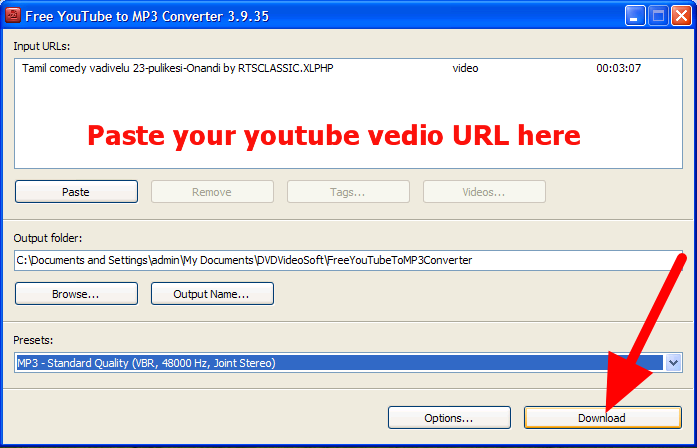The height and width of the screenshot is (448, 697).
Task: Start conversion with the Download button
Action: pos(603,418)
